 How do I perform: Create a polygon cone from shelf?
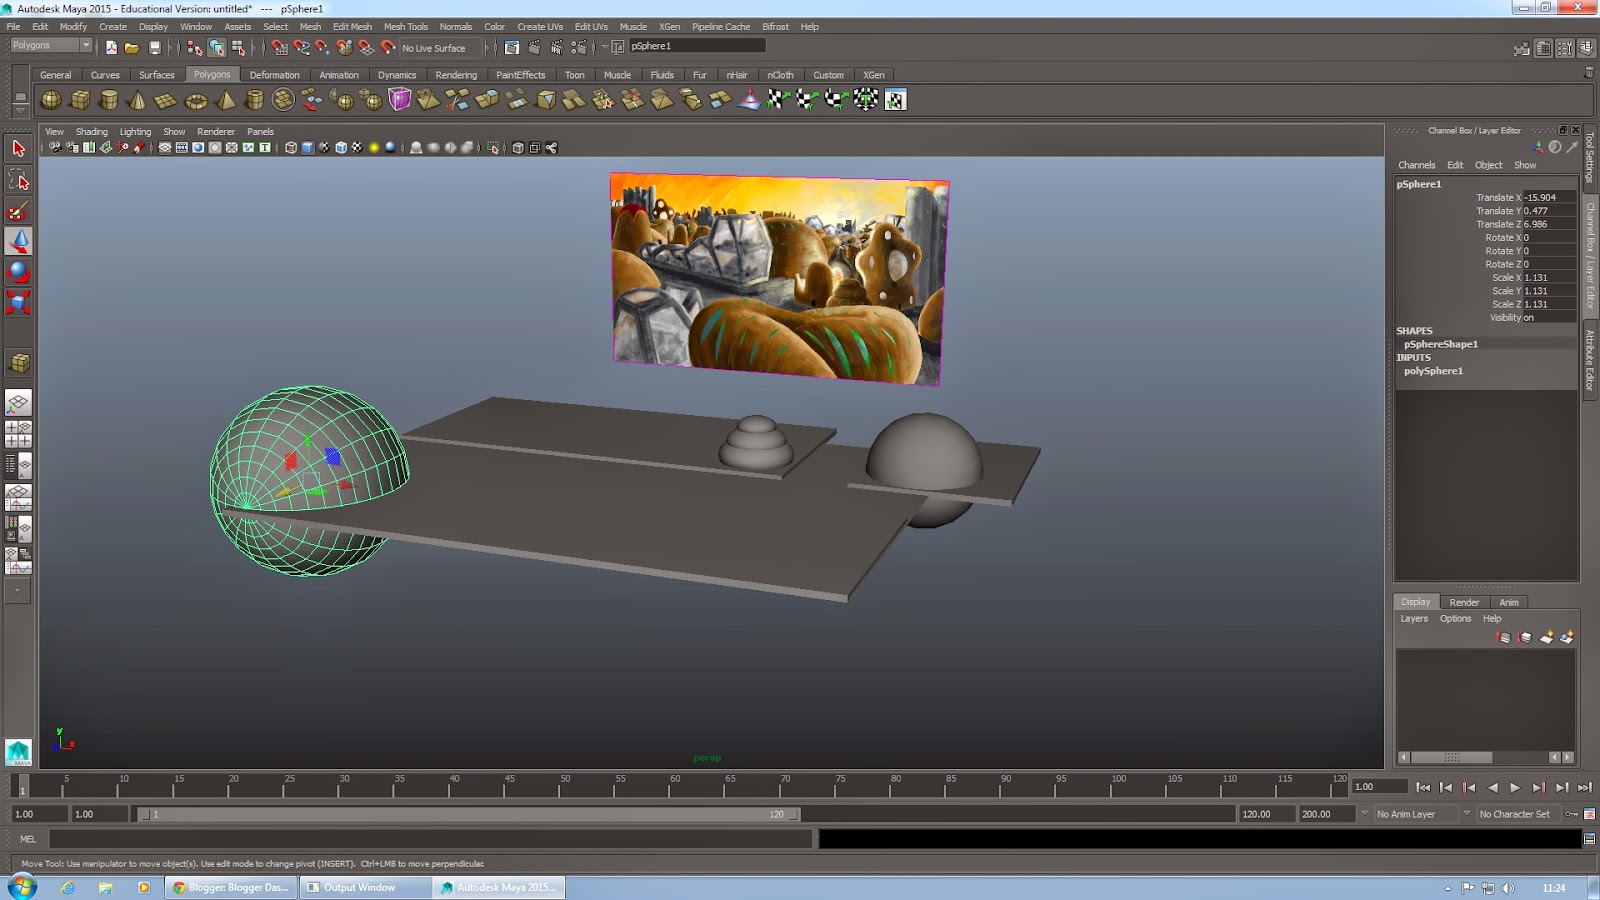coord(138,99)
